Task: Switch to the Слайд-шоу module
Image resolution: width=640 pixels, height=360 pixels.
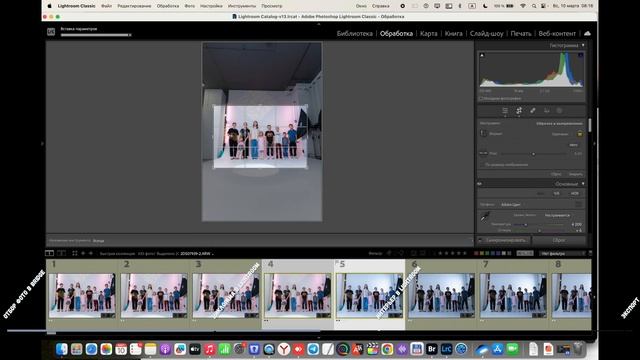Action: point(487,33)
